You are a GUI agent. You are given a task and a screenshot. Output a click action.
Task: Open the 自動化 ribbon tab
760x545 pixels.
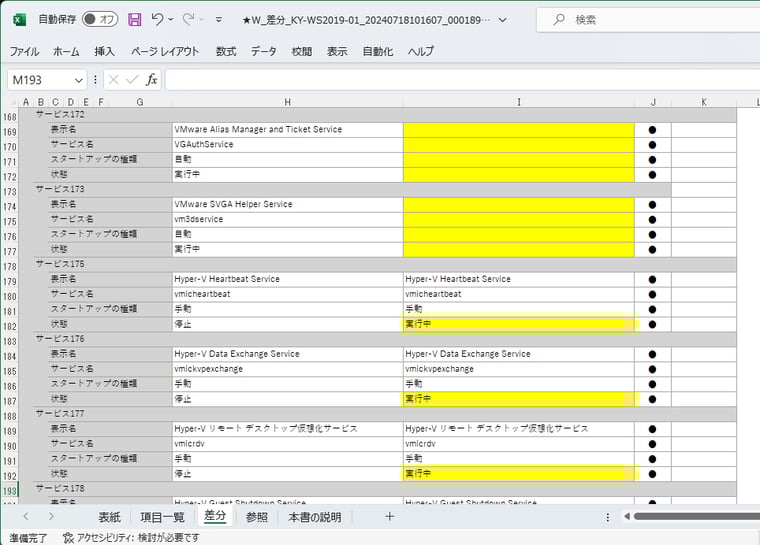pos(378,51)
